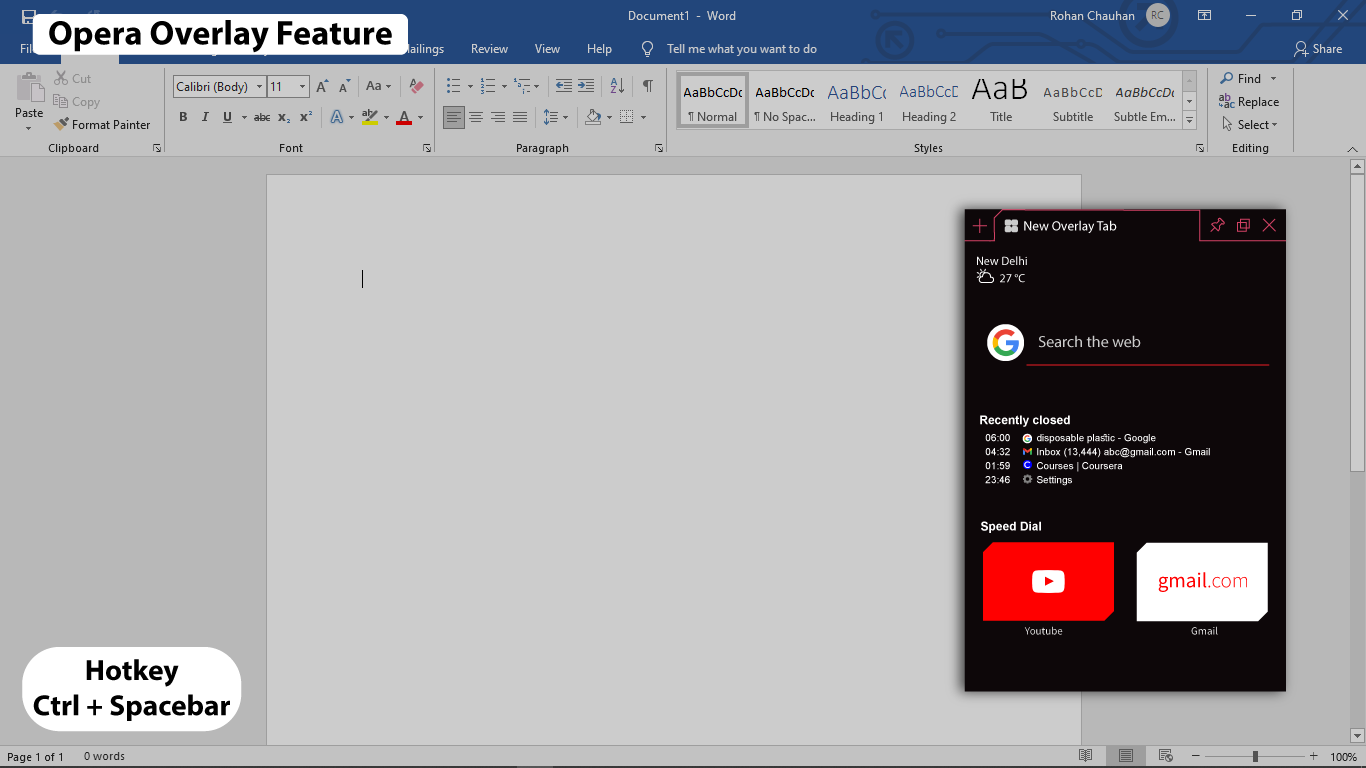Click the Google logo in the overlay
Image resolution: width=1366 pixels, height=768 pixels.
pyautogui.click(x=1005, y=342)
